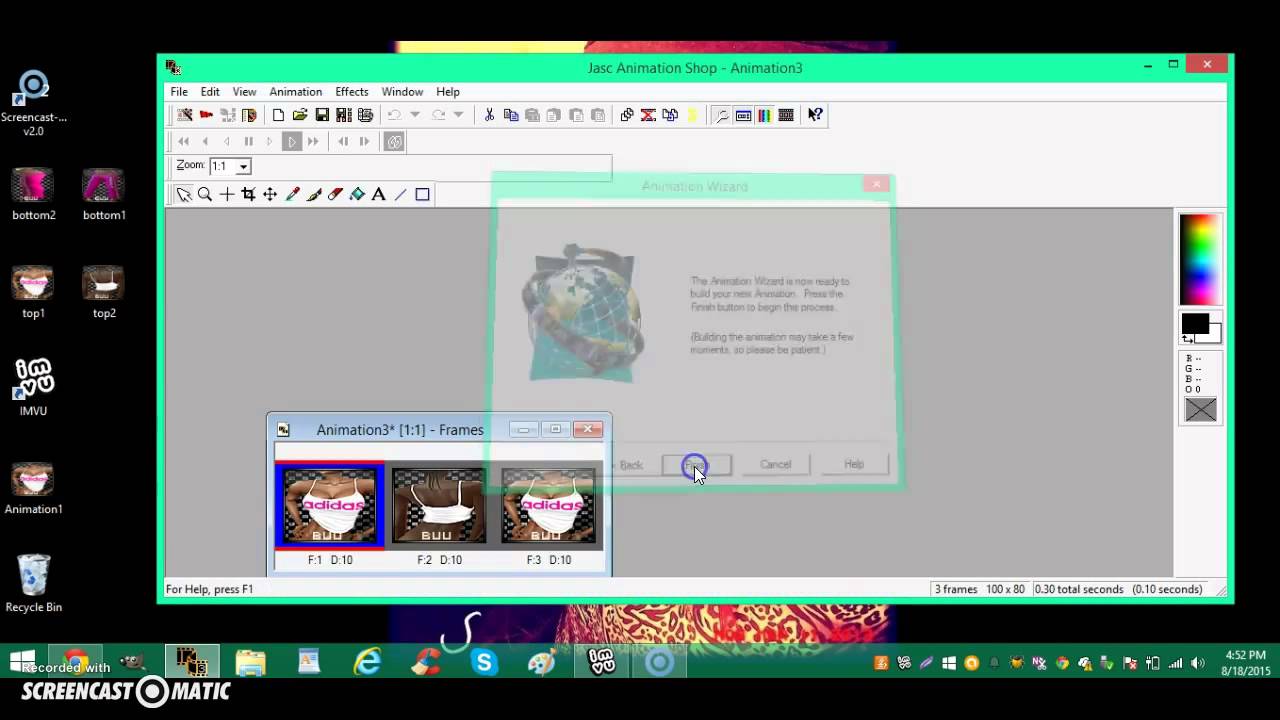Select the Zoom tool
The image size is (1280, 720).
point(205,194)
